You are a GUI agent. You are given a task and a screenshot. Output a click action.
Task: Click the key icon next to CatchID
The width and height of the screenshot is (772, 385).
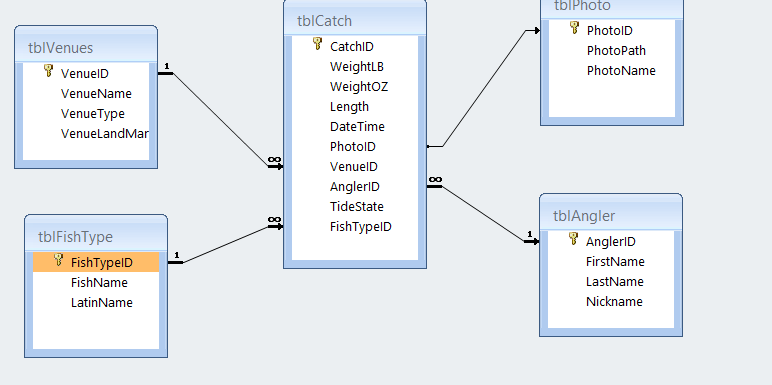point(318,44)
